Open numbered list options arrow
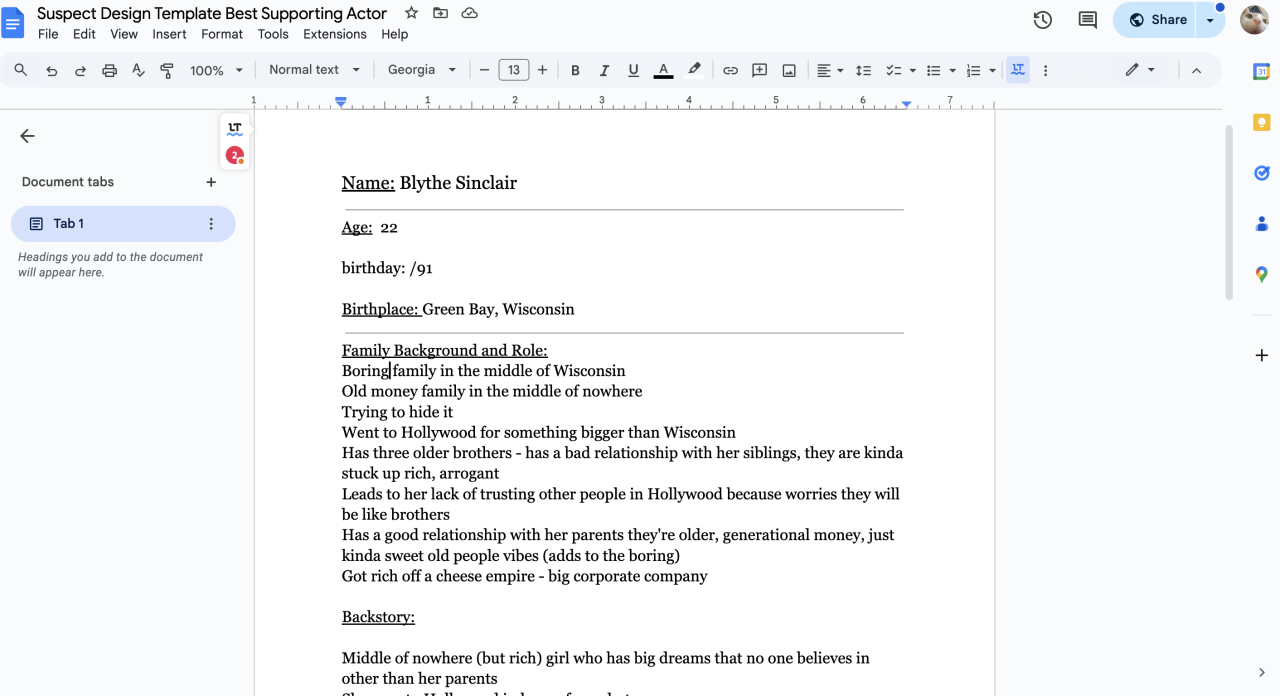 992,70
